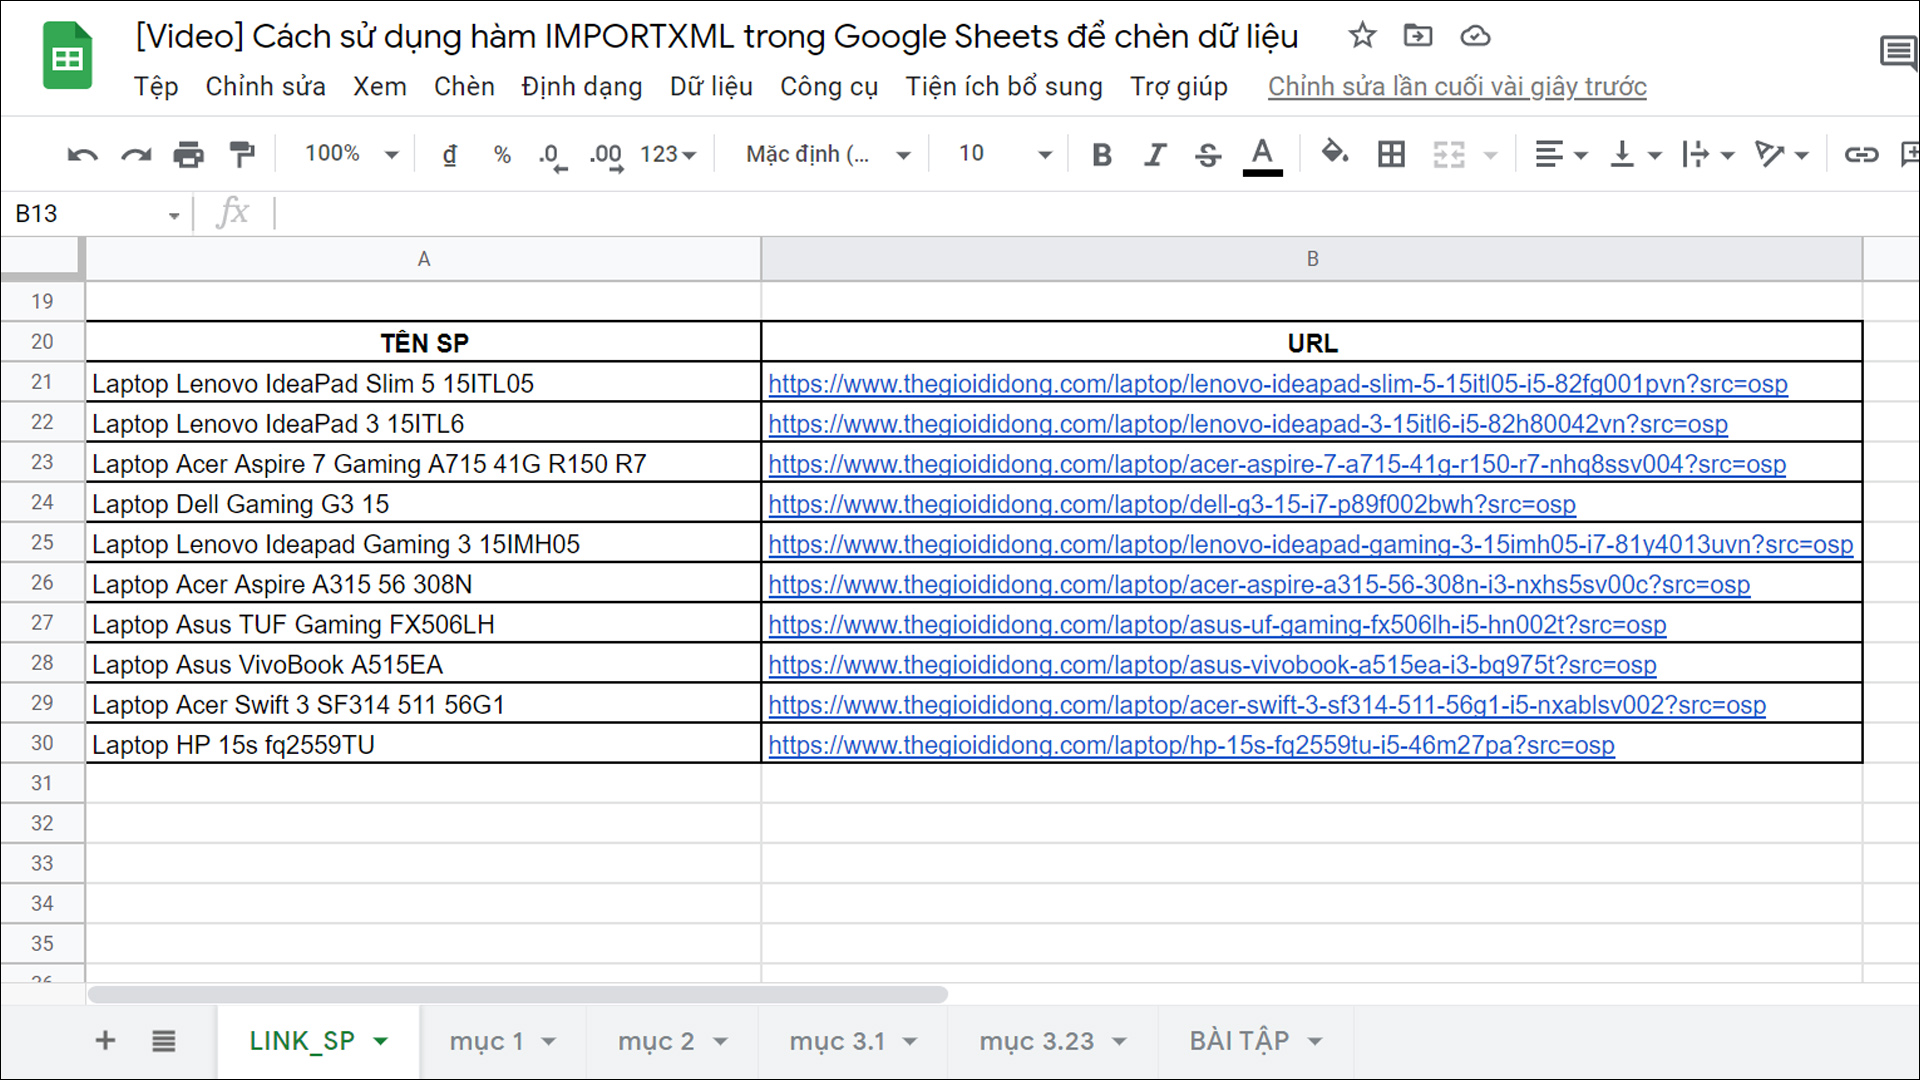Open the text color picker
The height and width of the screenshot is (1080, 1920).
1262,156
